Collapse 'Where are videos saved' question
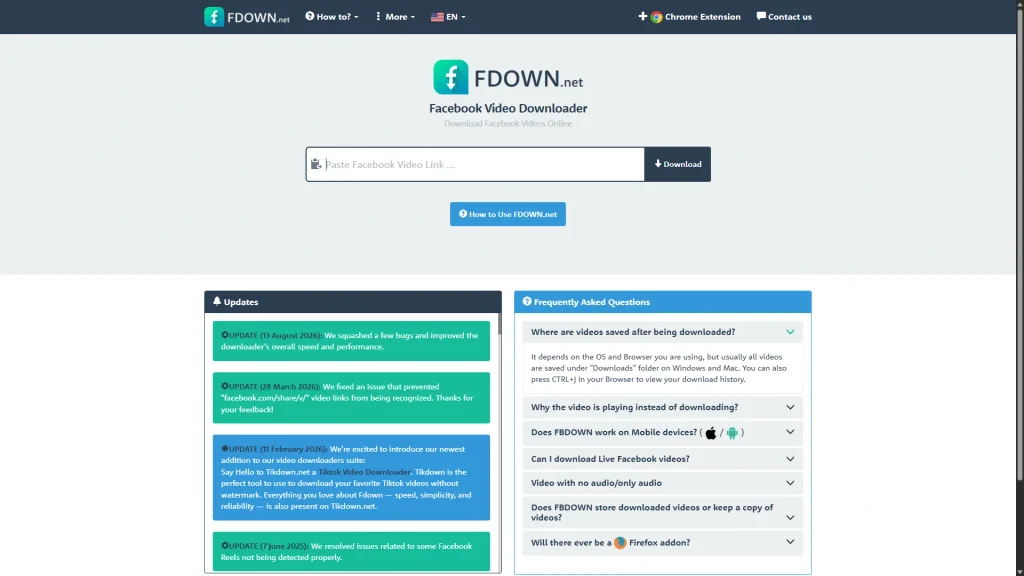The image size is (1024, 576). [x=662, y=332]
